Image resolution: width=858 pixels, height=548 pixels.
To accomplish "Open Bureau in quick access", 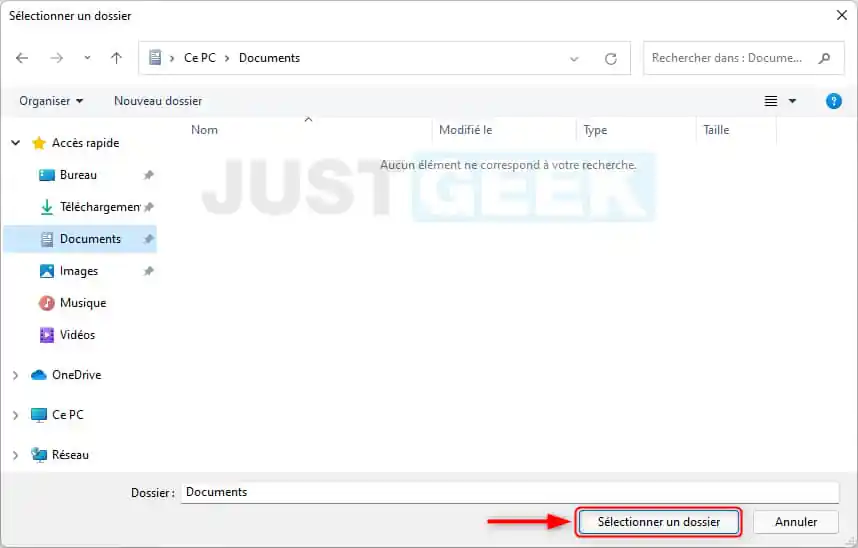I will coord(78,175).
